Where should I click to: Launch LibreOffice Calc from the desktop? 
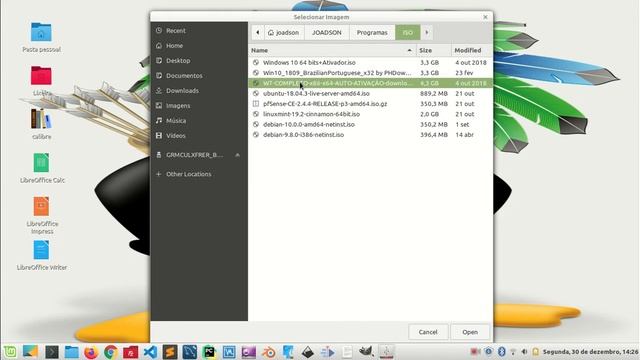pyautogui.click(x=41, y=167)
